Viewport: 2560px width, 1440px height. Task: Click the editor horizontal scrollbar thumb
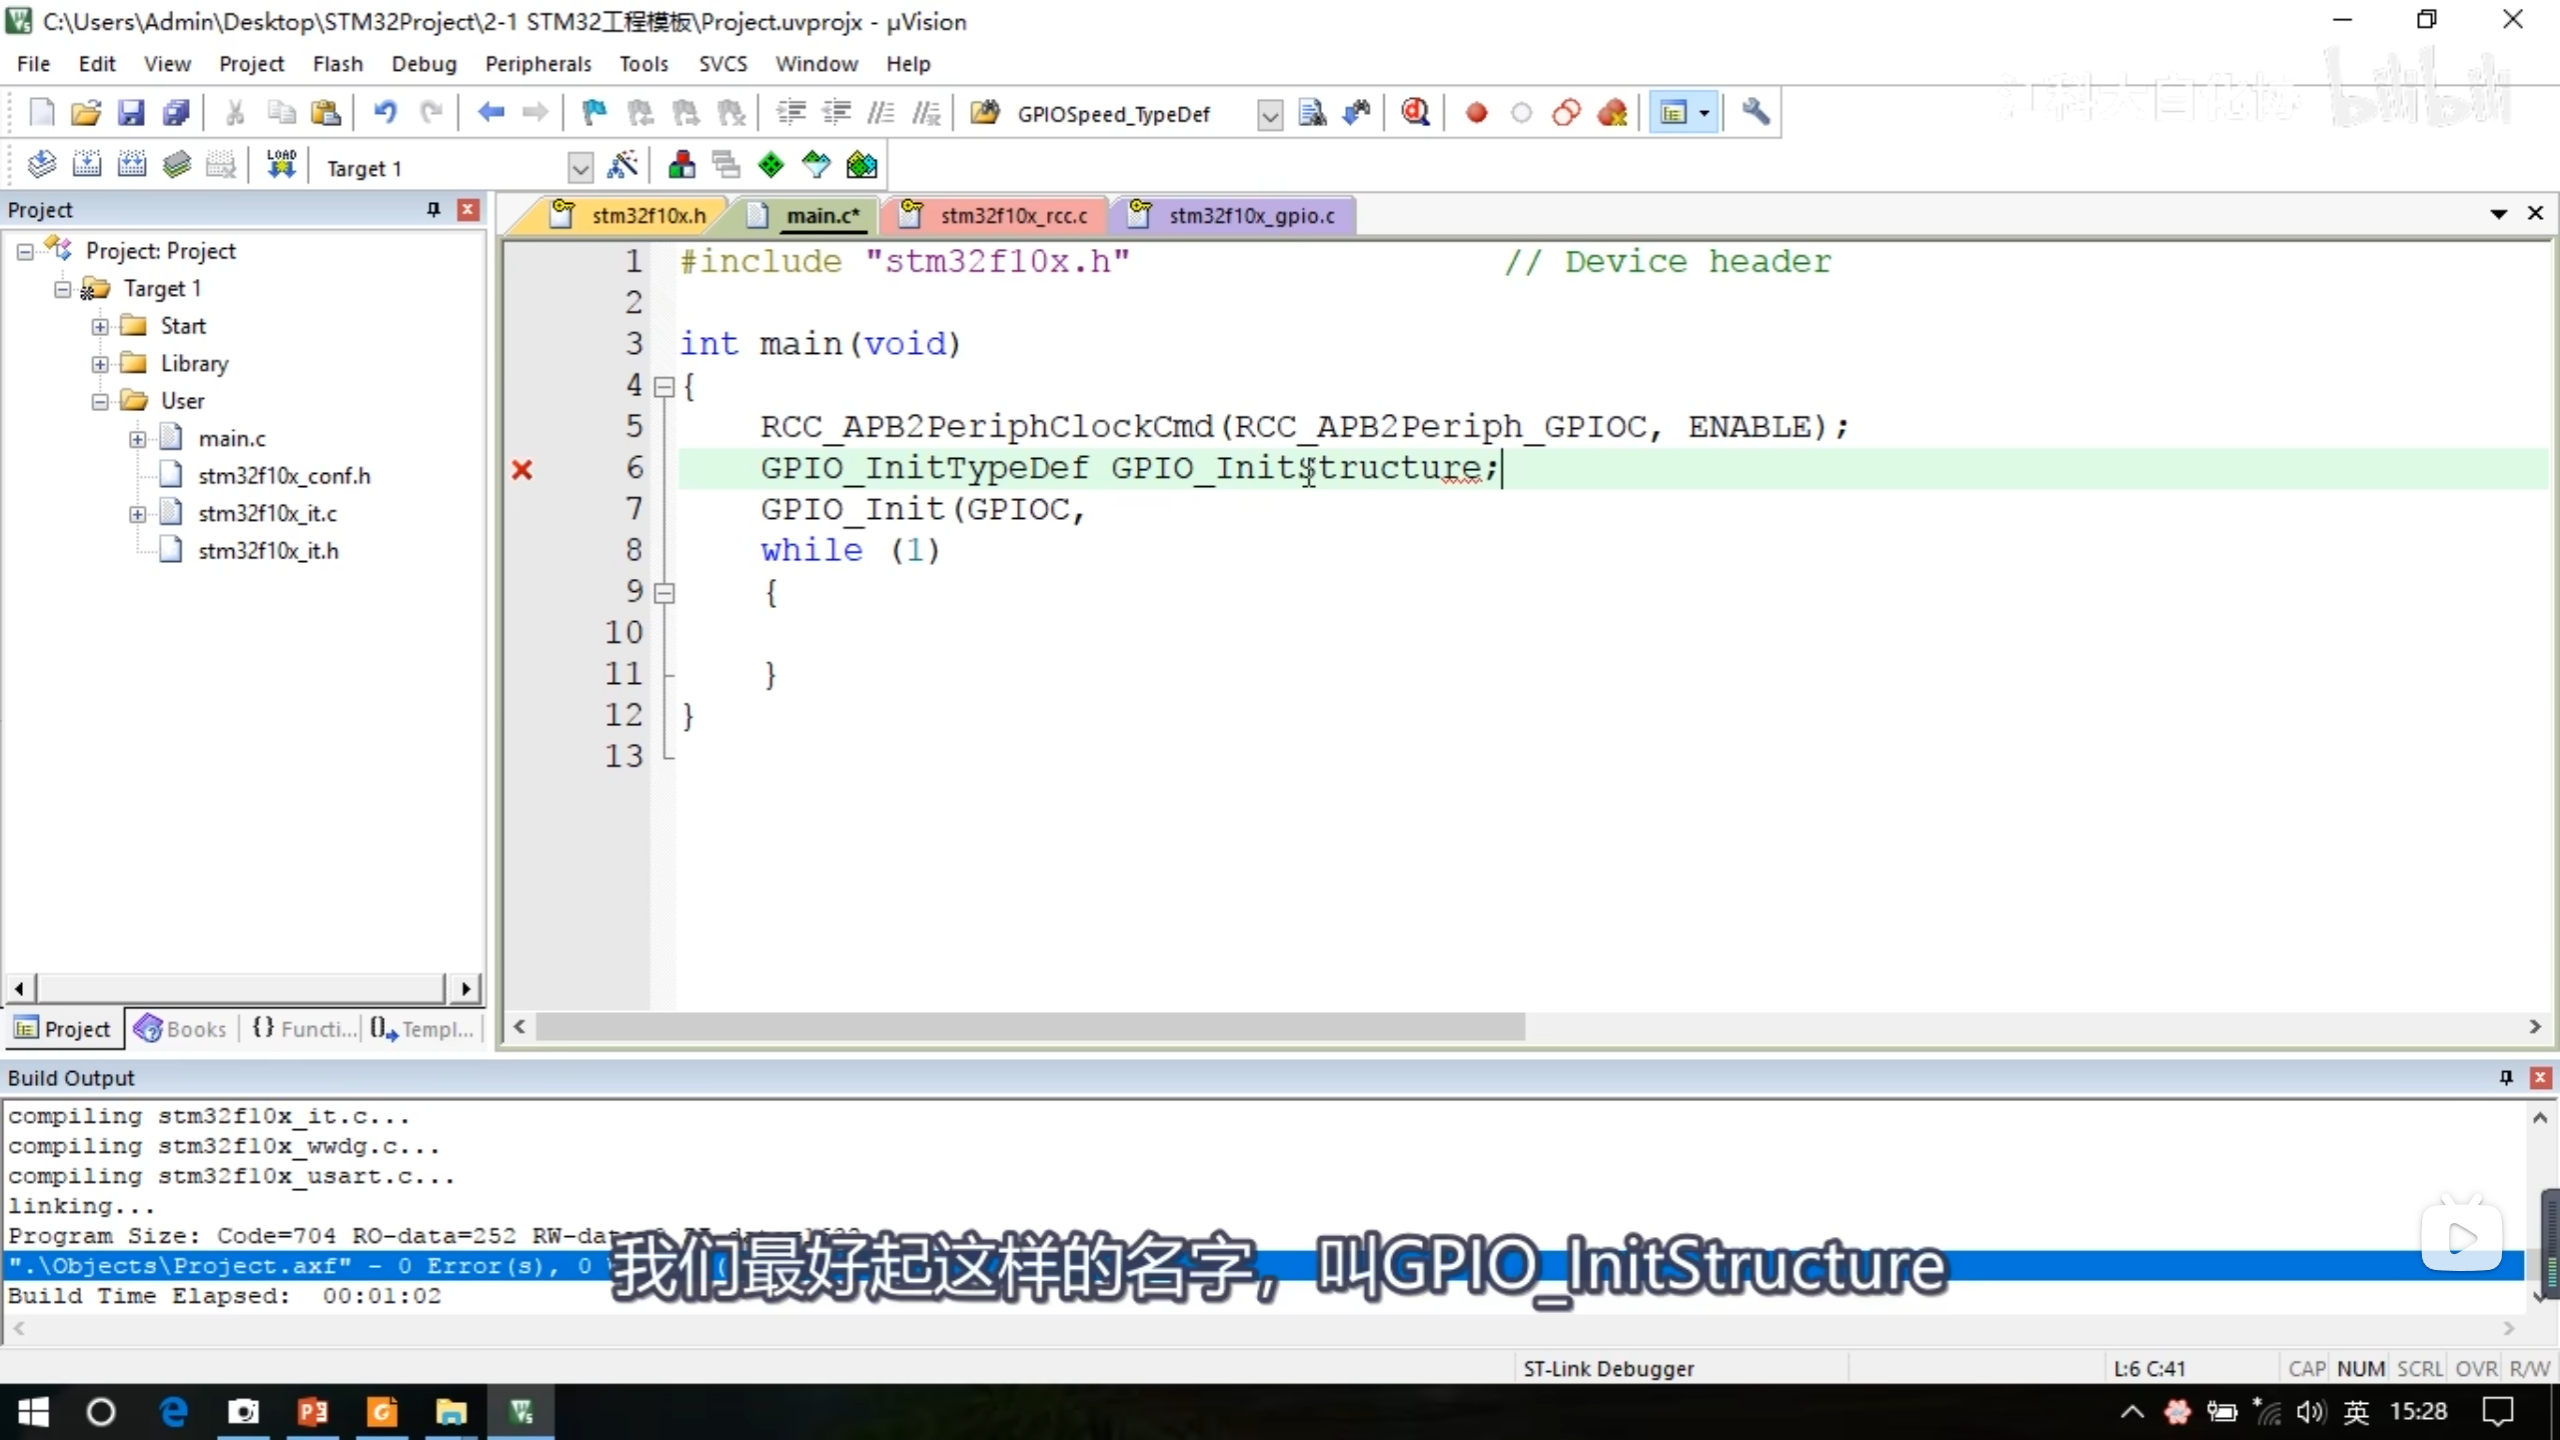(x=1030, y=1026)
